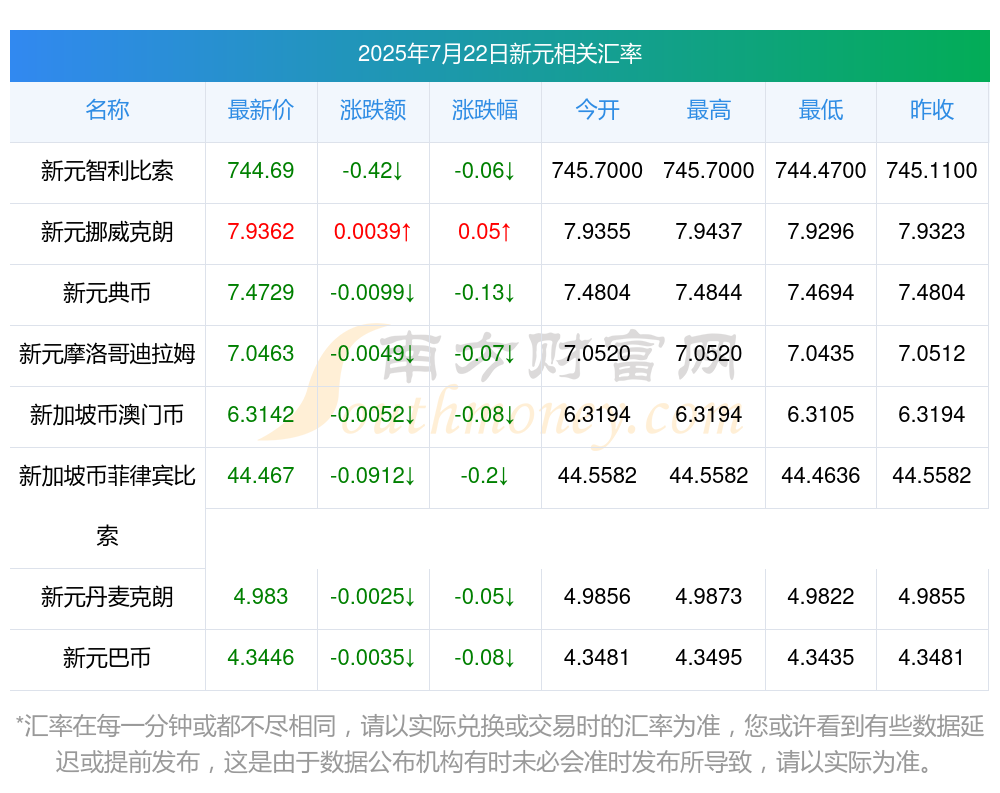Click change percent -0.05↓
Screen dimensions: 1000x793
[x=485, y=597]
